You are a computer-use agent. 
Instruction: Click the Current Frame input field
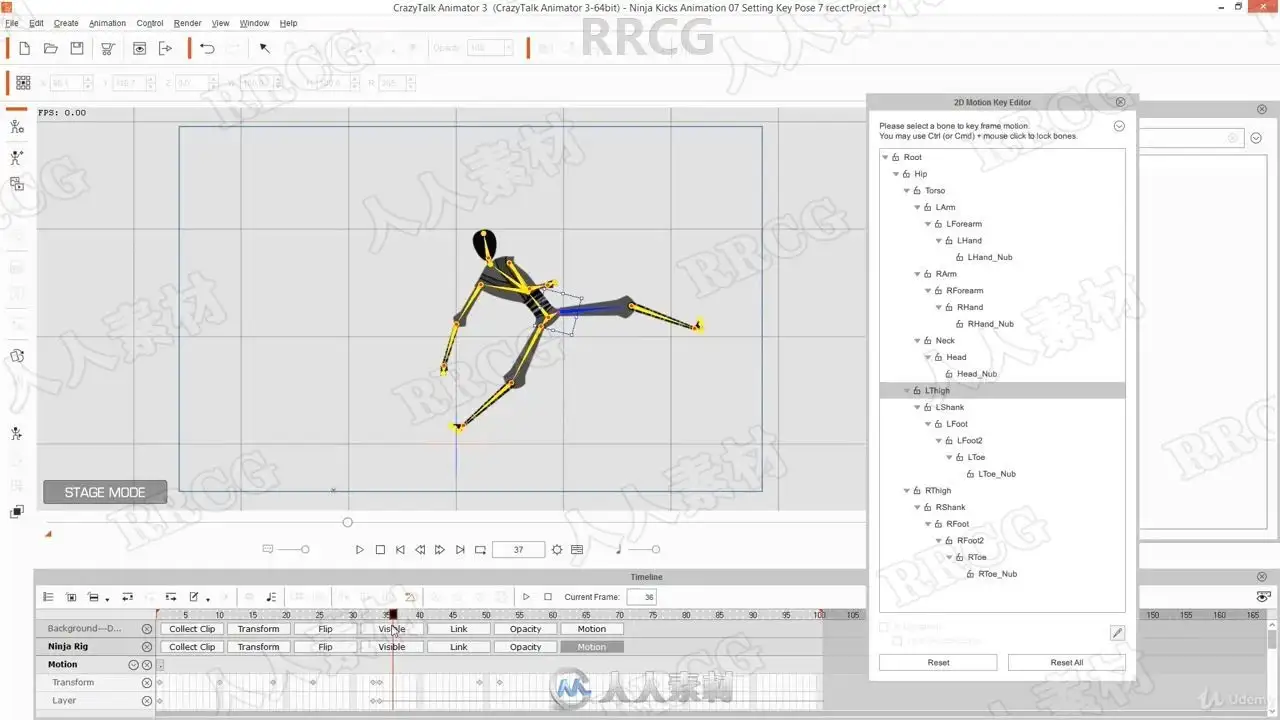point(641,597)
